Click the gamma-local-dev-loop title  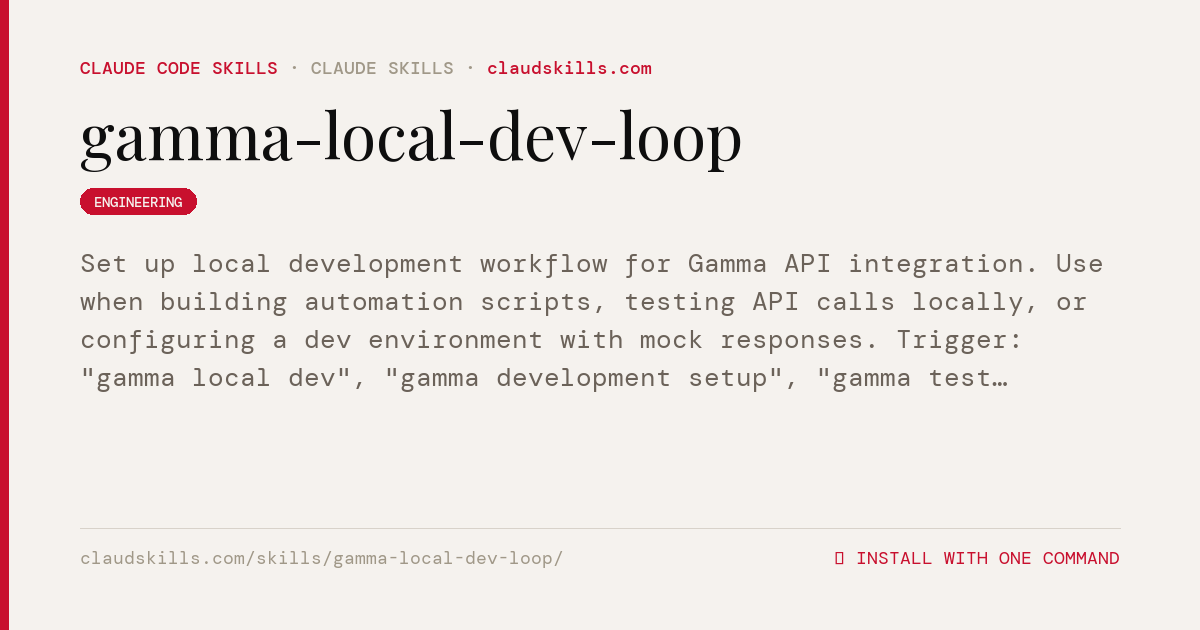point(411,136)
